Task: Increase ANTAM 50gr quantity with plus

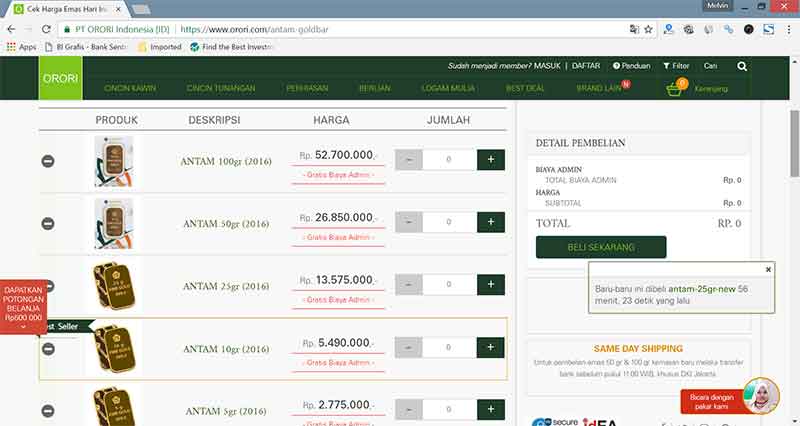Action: 491,222
